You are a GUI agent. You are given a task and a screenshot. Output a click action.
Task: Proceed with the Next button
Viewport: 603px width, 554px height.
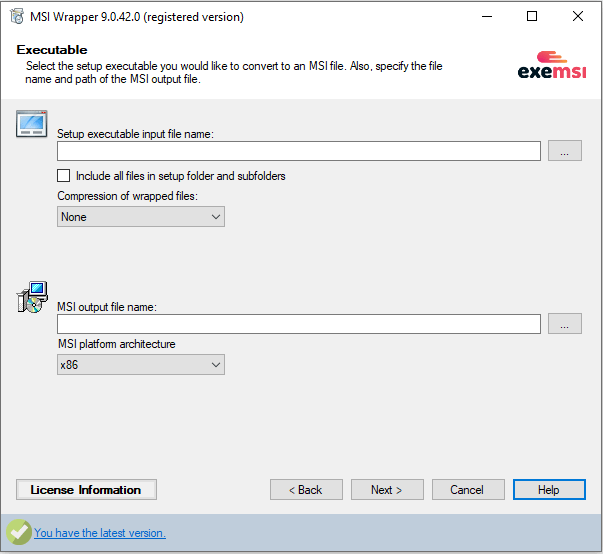tap(386, 490)
